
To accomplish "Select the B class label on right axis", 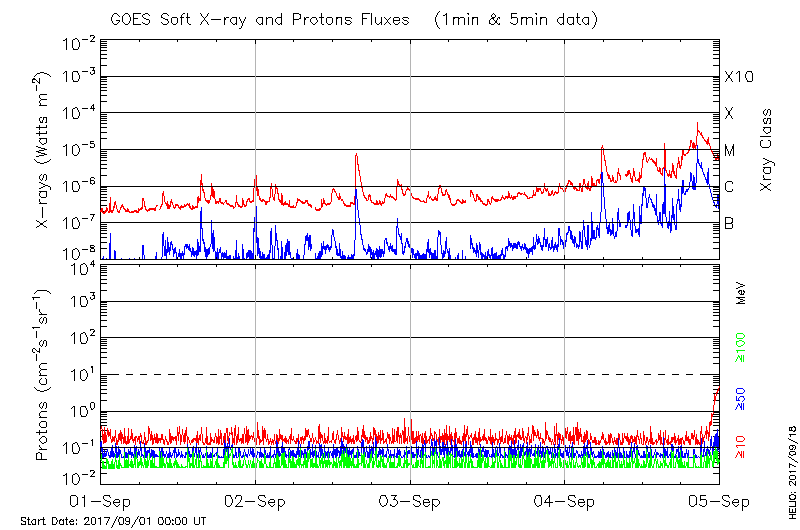I will pos(729,223).
